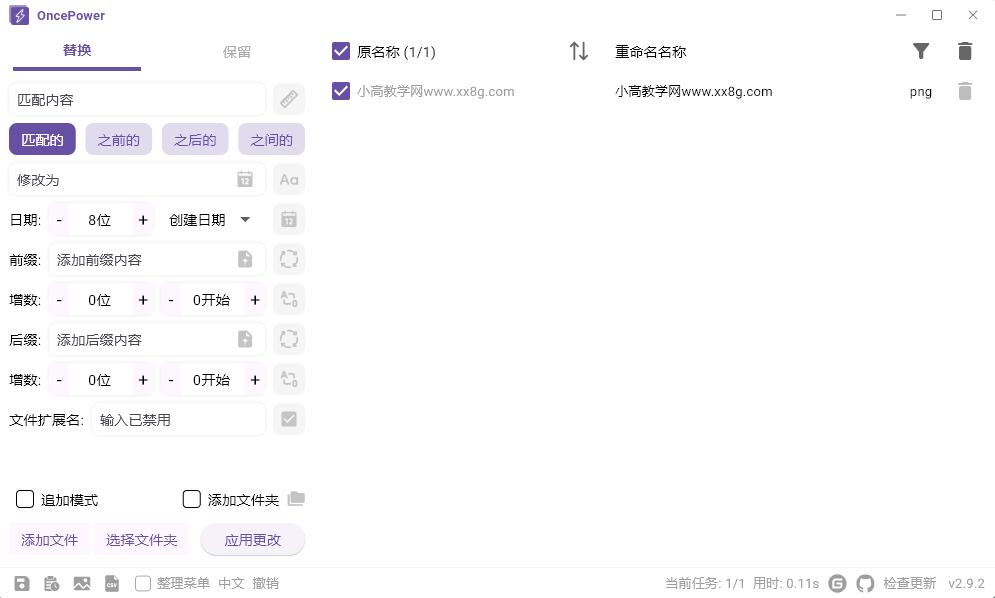
Task: Click the renamed name 小高教学网www.xx8g.com cell
Action: (694, 91)
